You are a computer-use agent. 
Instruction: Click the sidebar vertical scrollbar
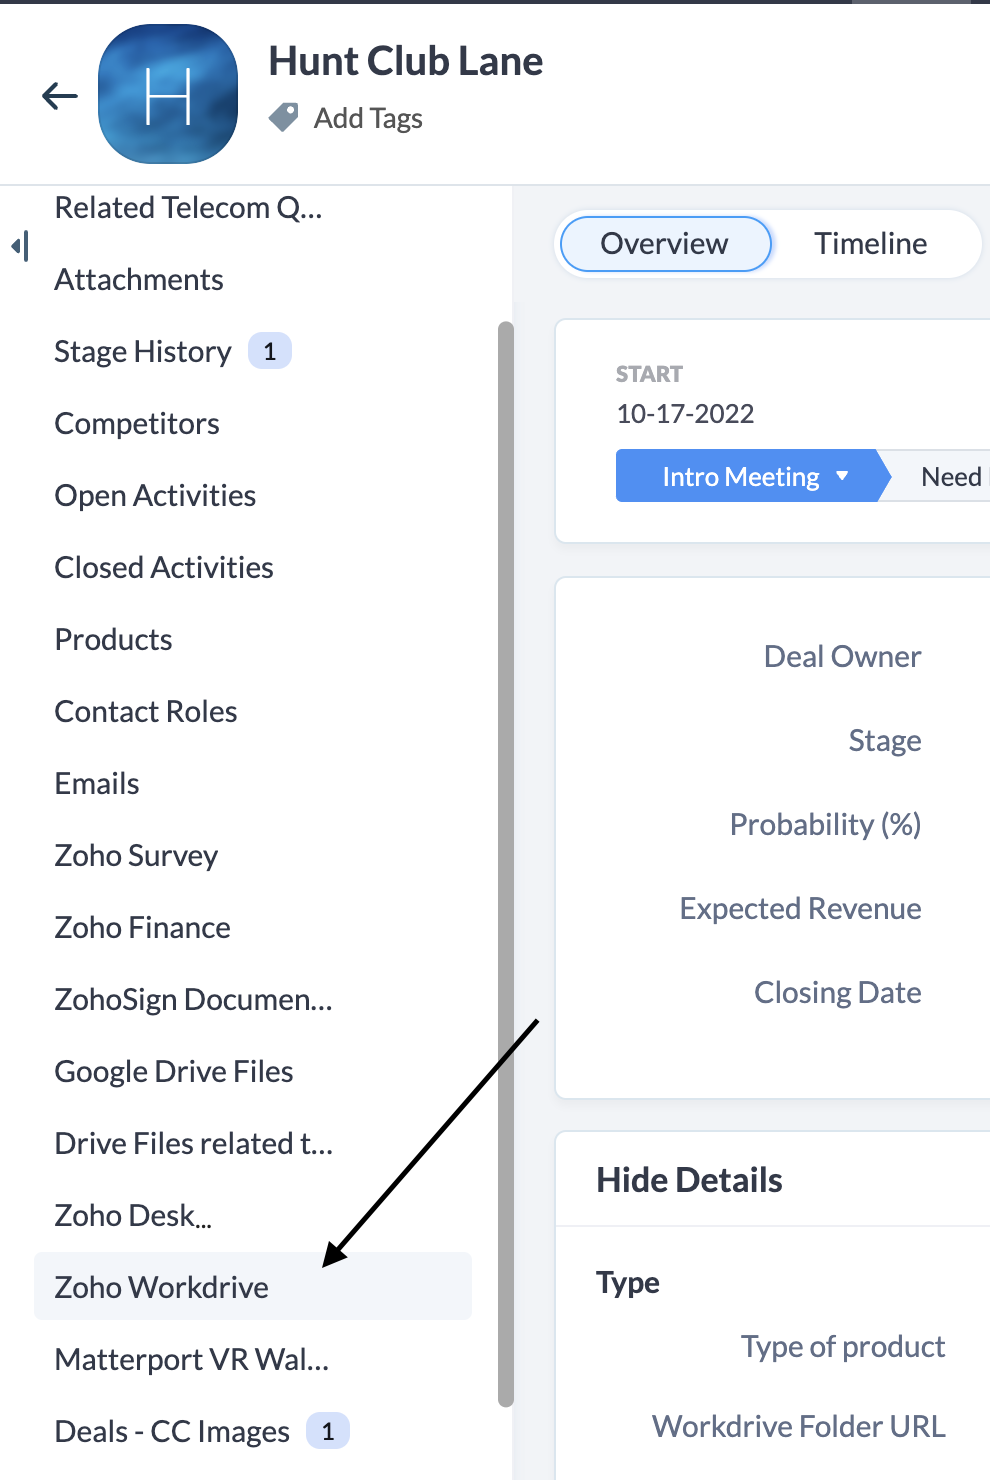[x=505, y=864]
